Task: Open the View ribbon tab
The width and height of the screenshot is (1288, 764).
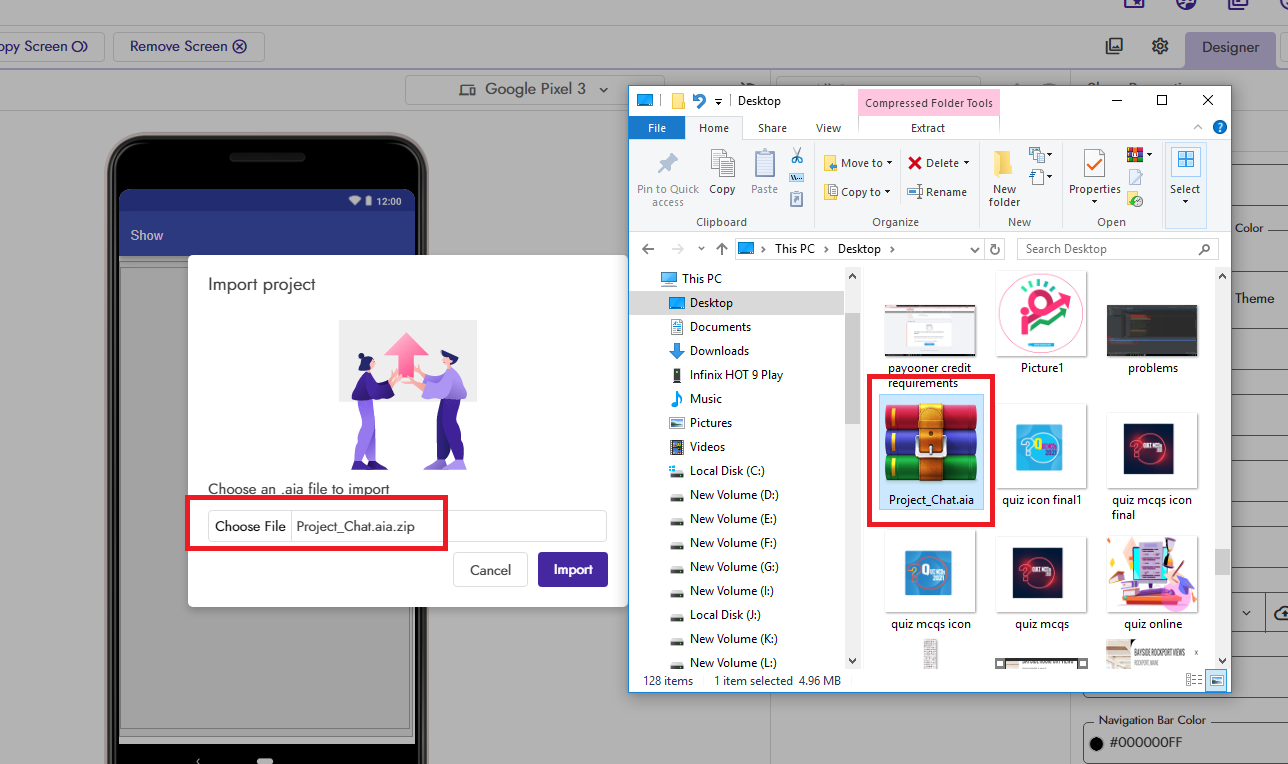Action: 828,128
